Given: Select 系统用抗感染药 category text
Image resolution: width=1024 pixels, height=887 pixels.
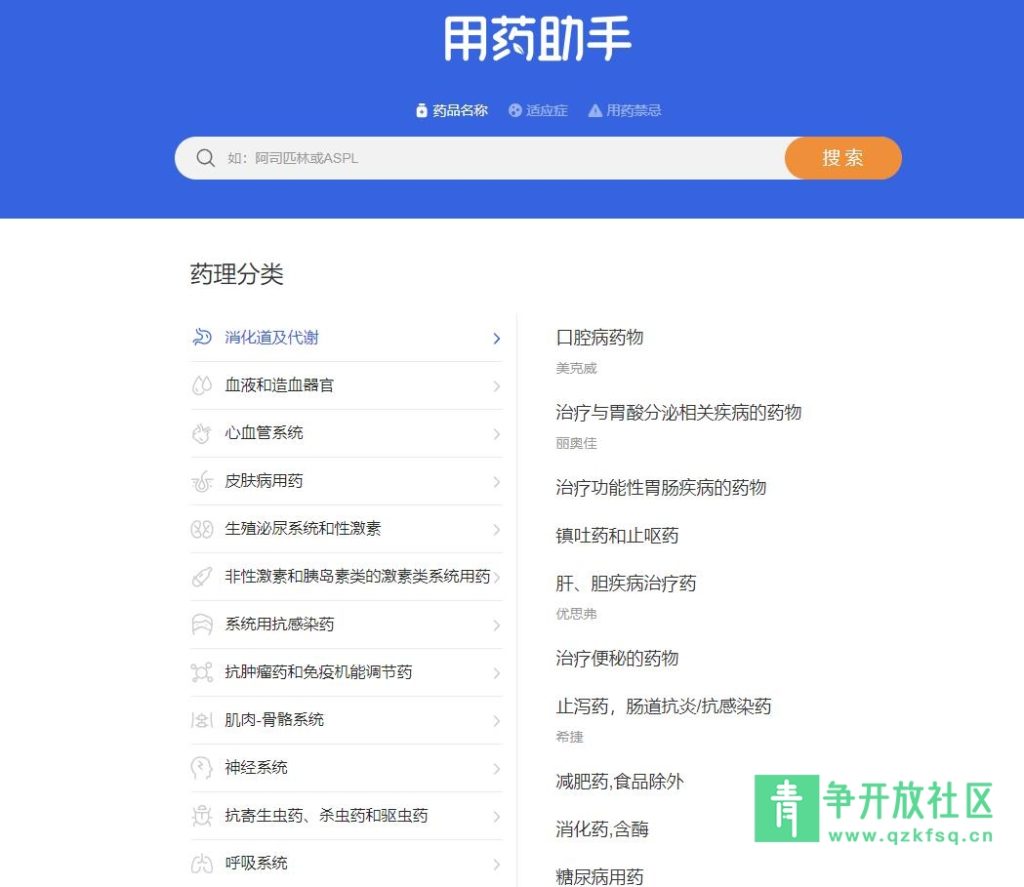Looking at the screenshot, I should (x=280, y=624).
